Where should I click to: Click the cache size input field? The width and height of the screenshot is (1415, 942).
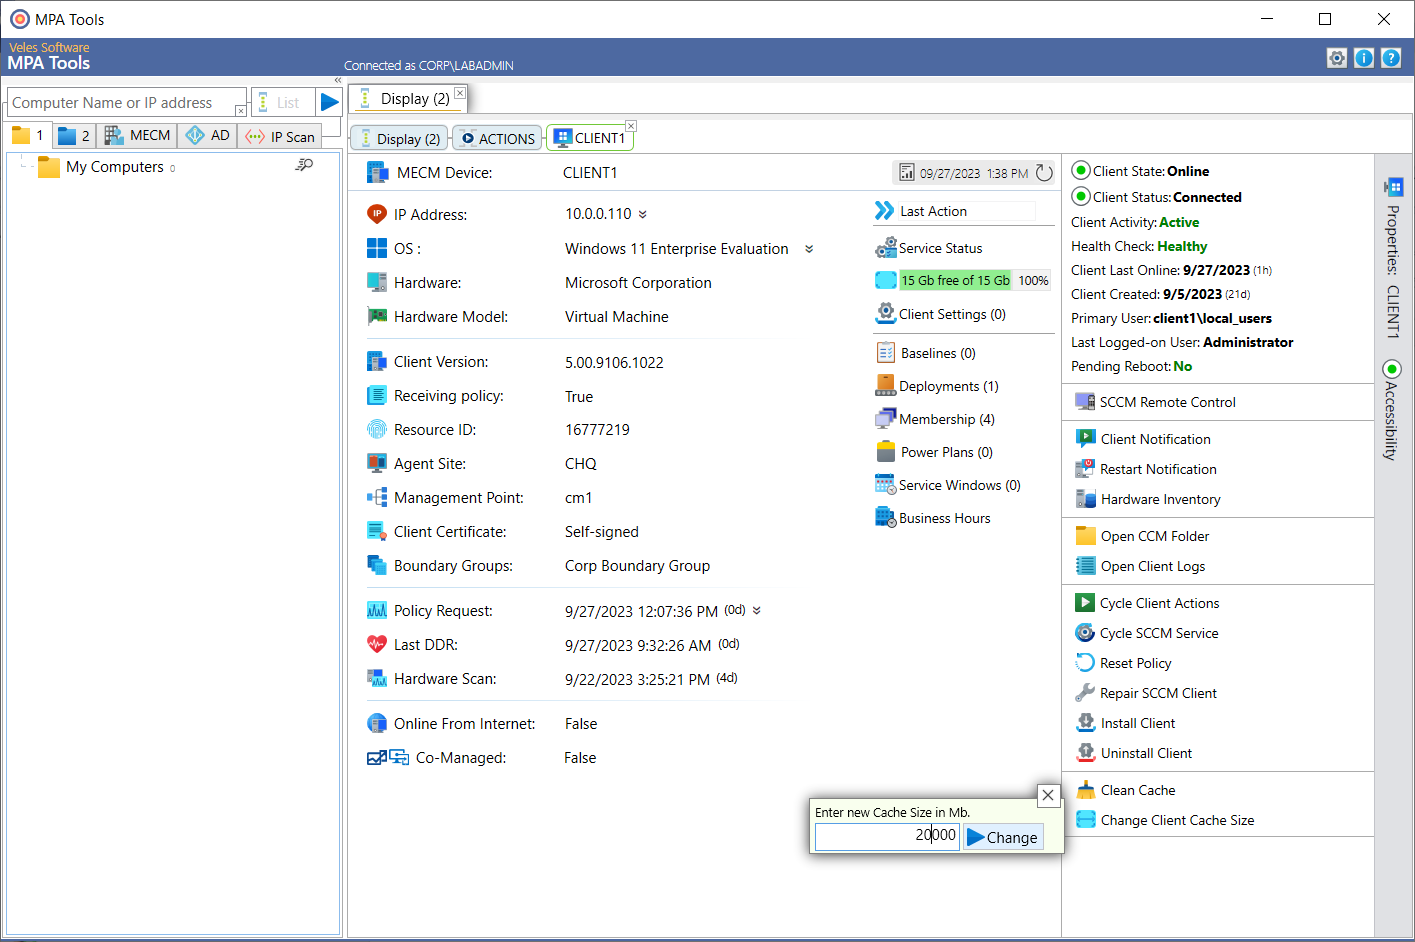pos(887,836)
